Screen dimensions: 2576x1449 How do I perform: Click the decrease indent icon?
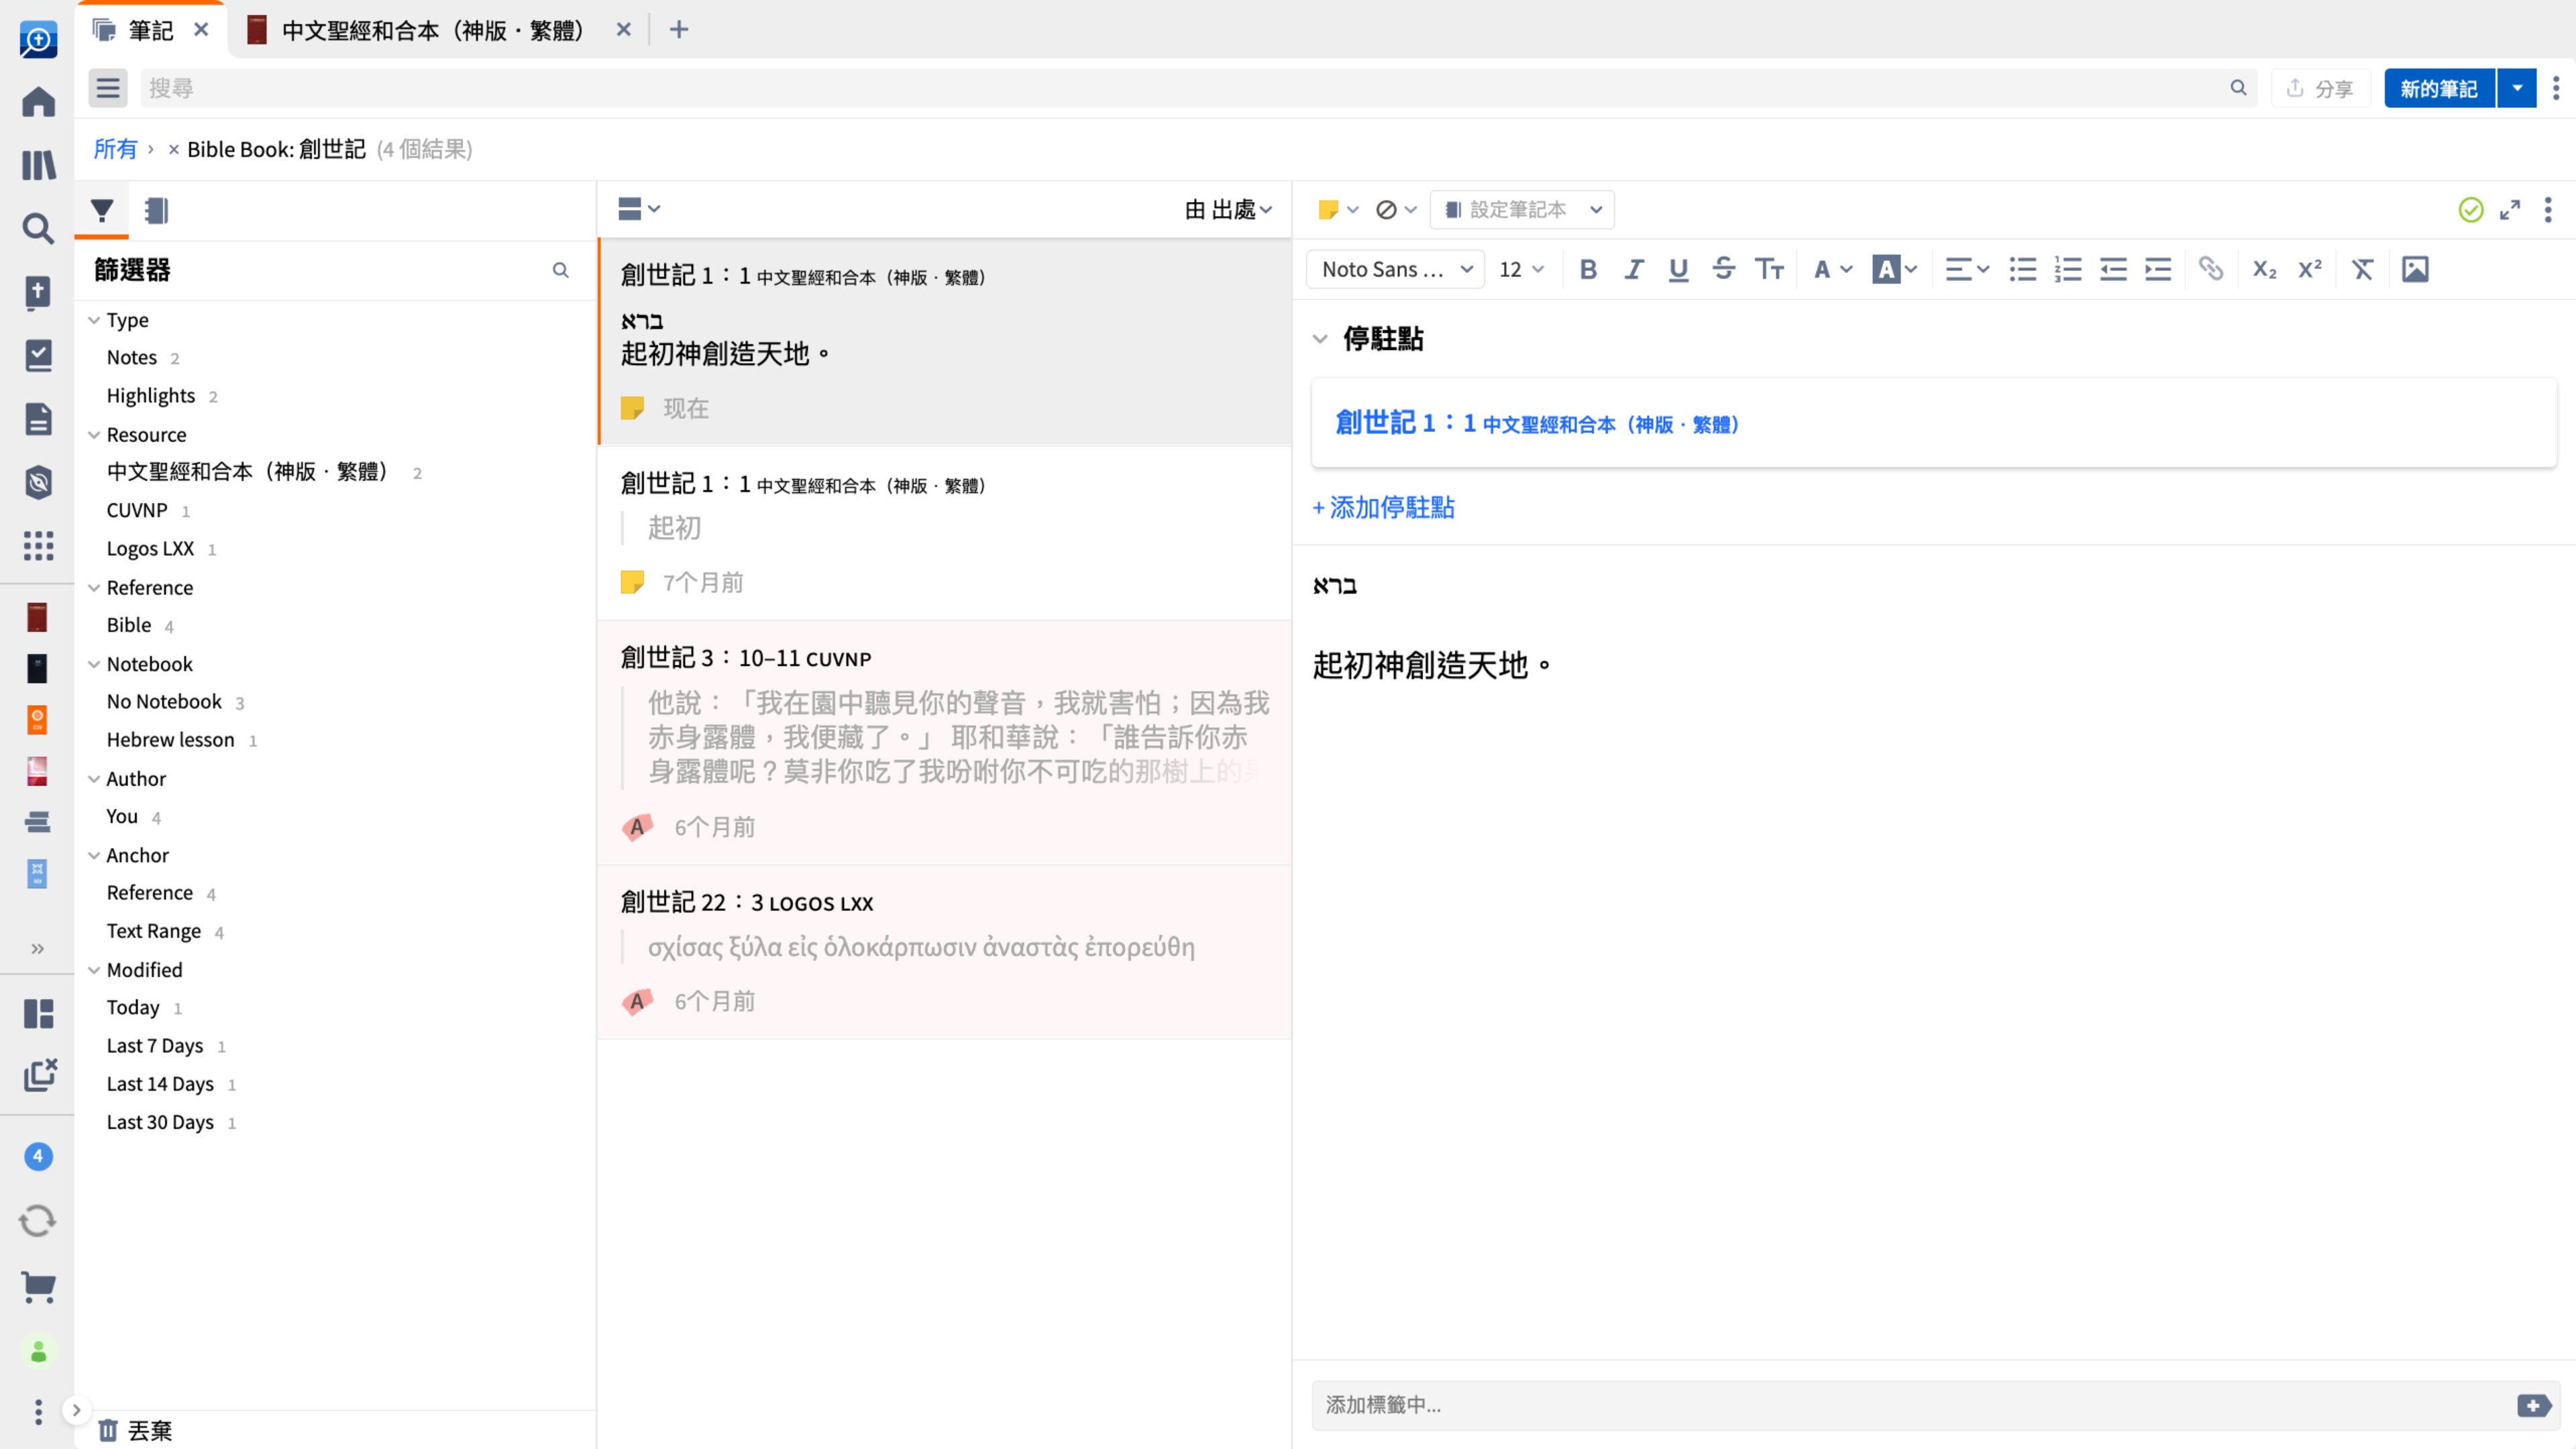(2112, 269)
